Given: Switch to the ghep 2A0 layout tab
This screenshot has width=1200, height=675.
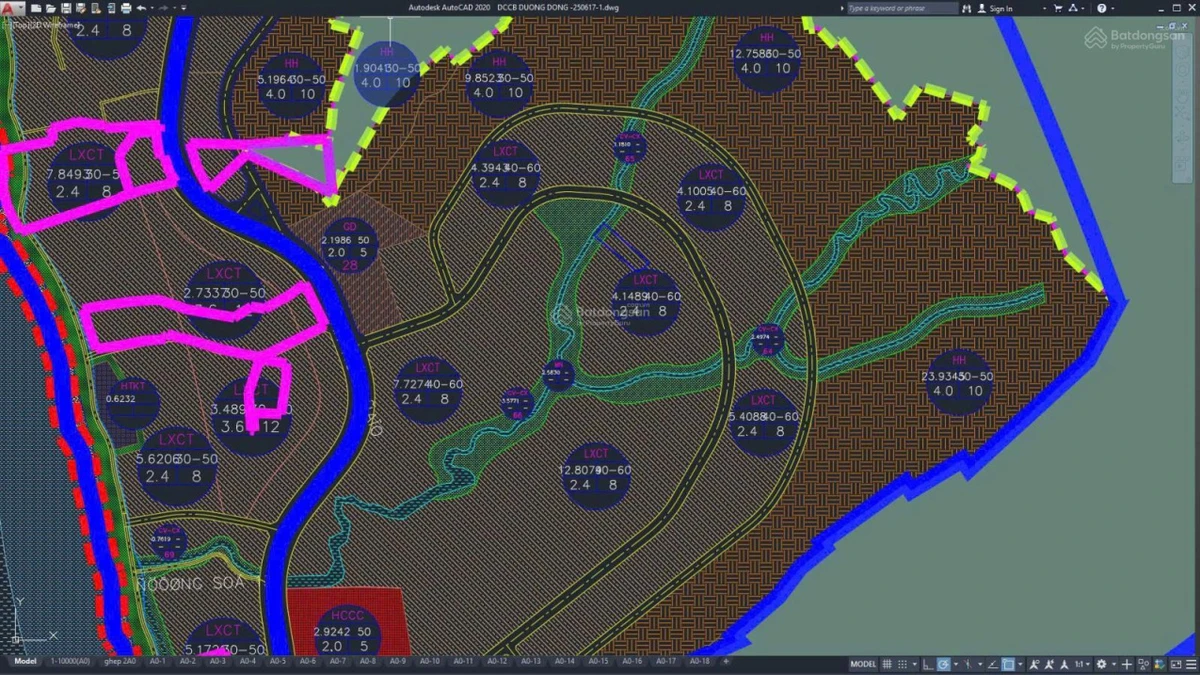Looking at the screenshot, I should pyautogui.click(x=120, y=661).
